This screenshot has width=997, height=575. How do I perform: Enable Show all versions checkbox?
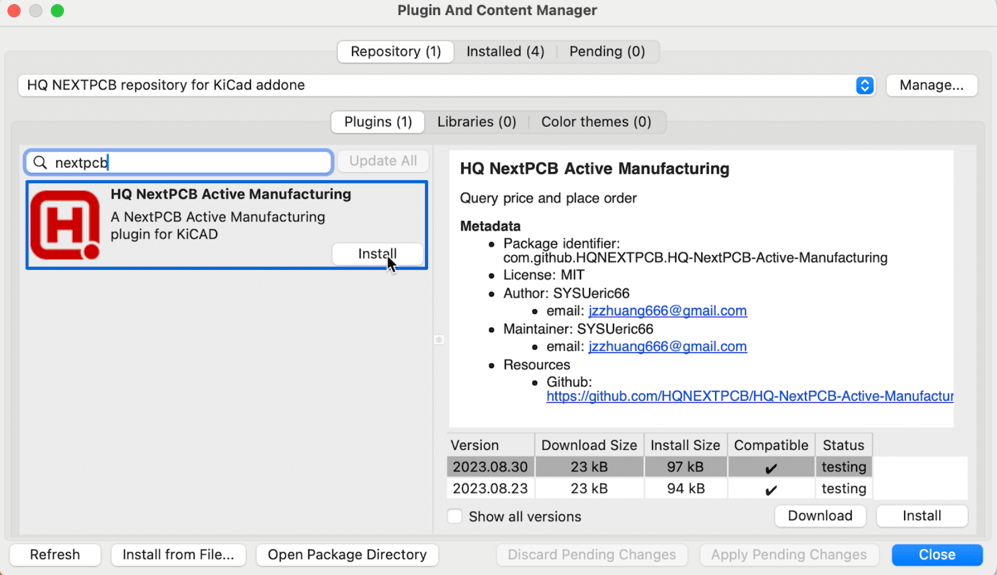coord(455,516)
